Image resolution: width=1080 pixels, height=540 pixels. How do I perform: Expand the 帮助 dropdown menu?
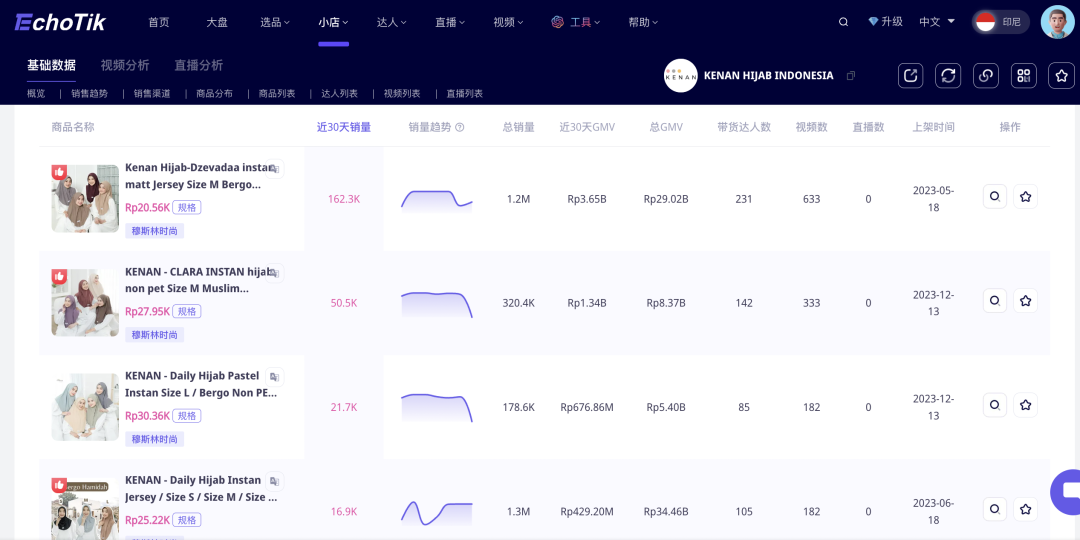coord(643,22)
